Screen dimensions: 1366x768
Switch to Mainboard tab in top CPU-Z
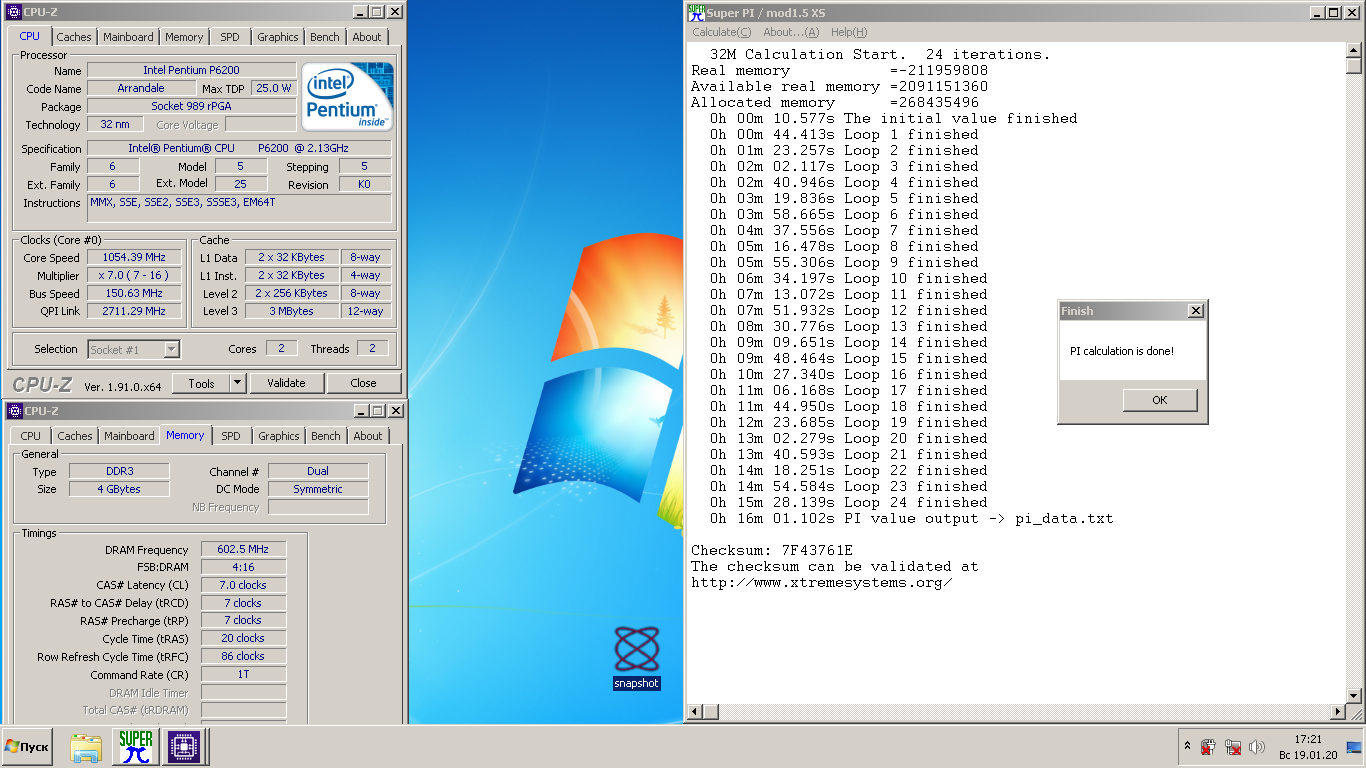(x=129, y=37)
